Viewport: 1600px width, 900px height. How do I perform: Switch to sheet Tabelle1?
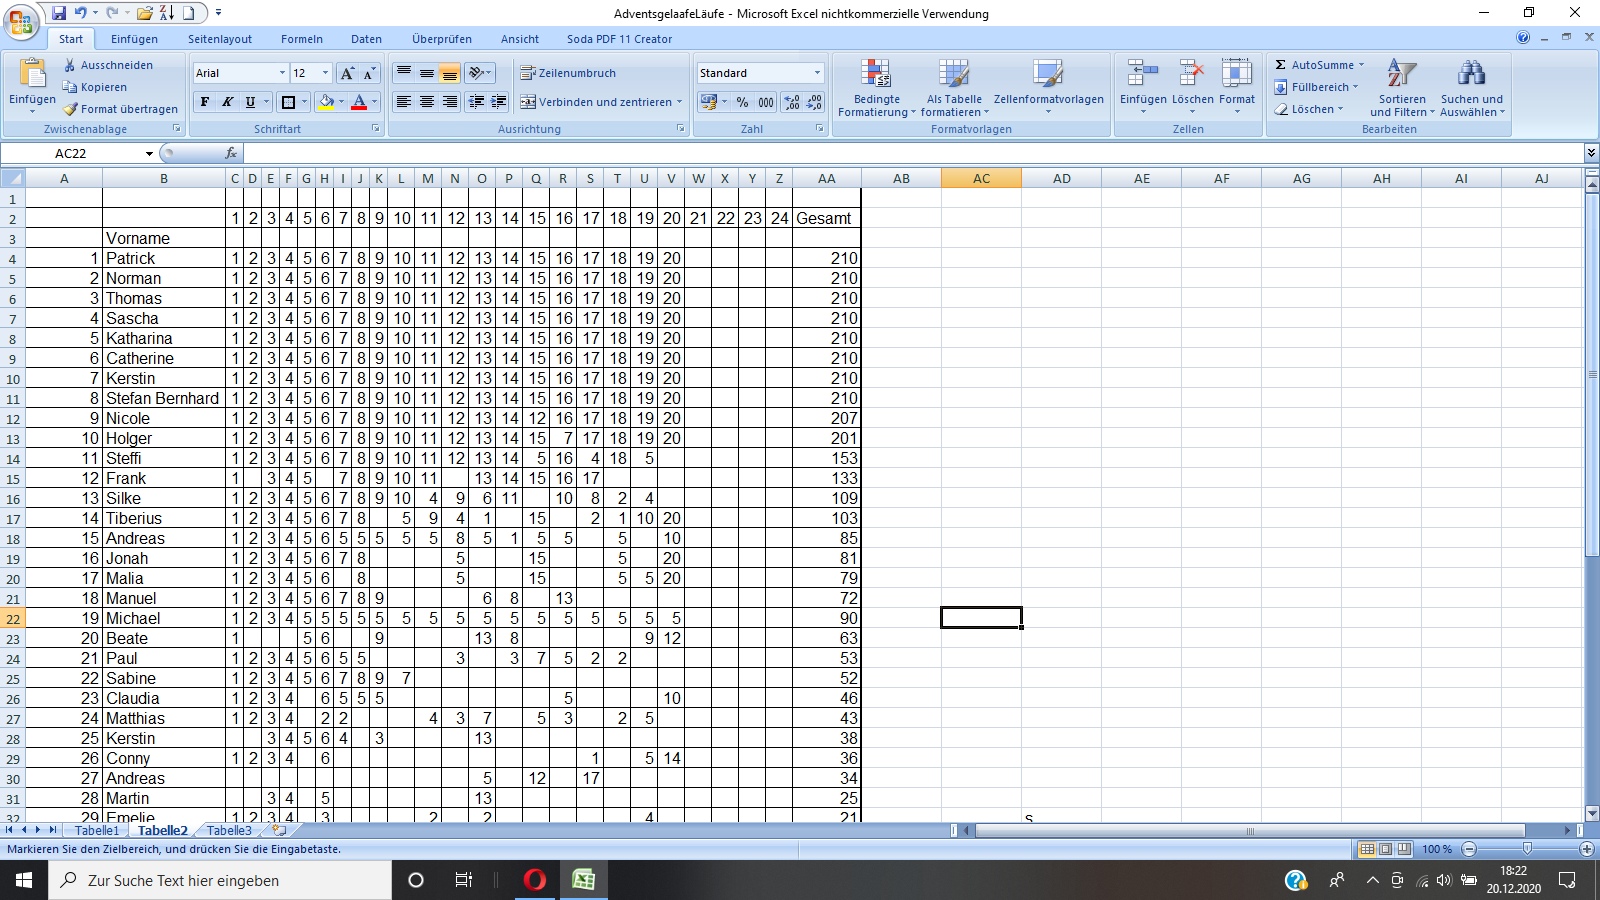click(97, 831)
